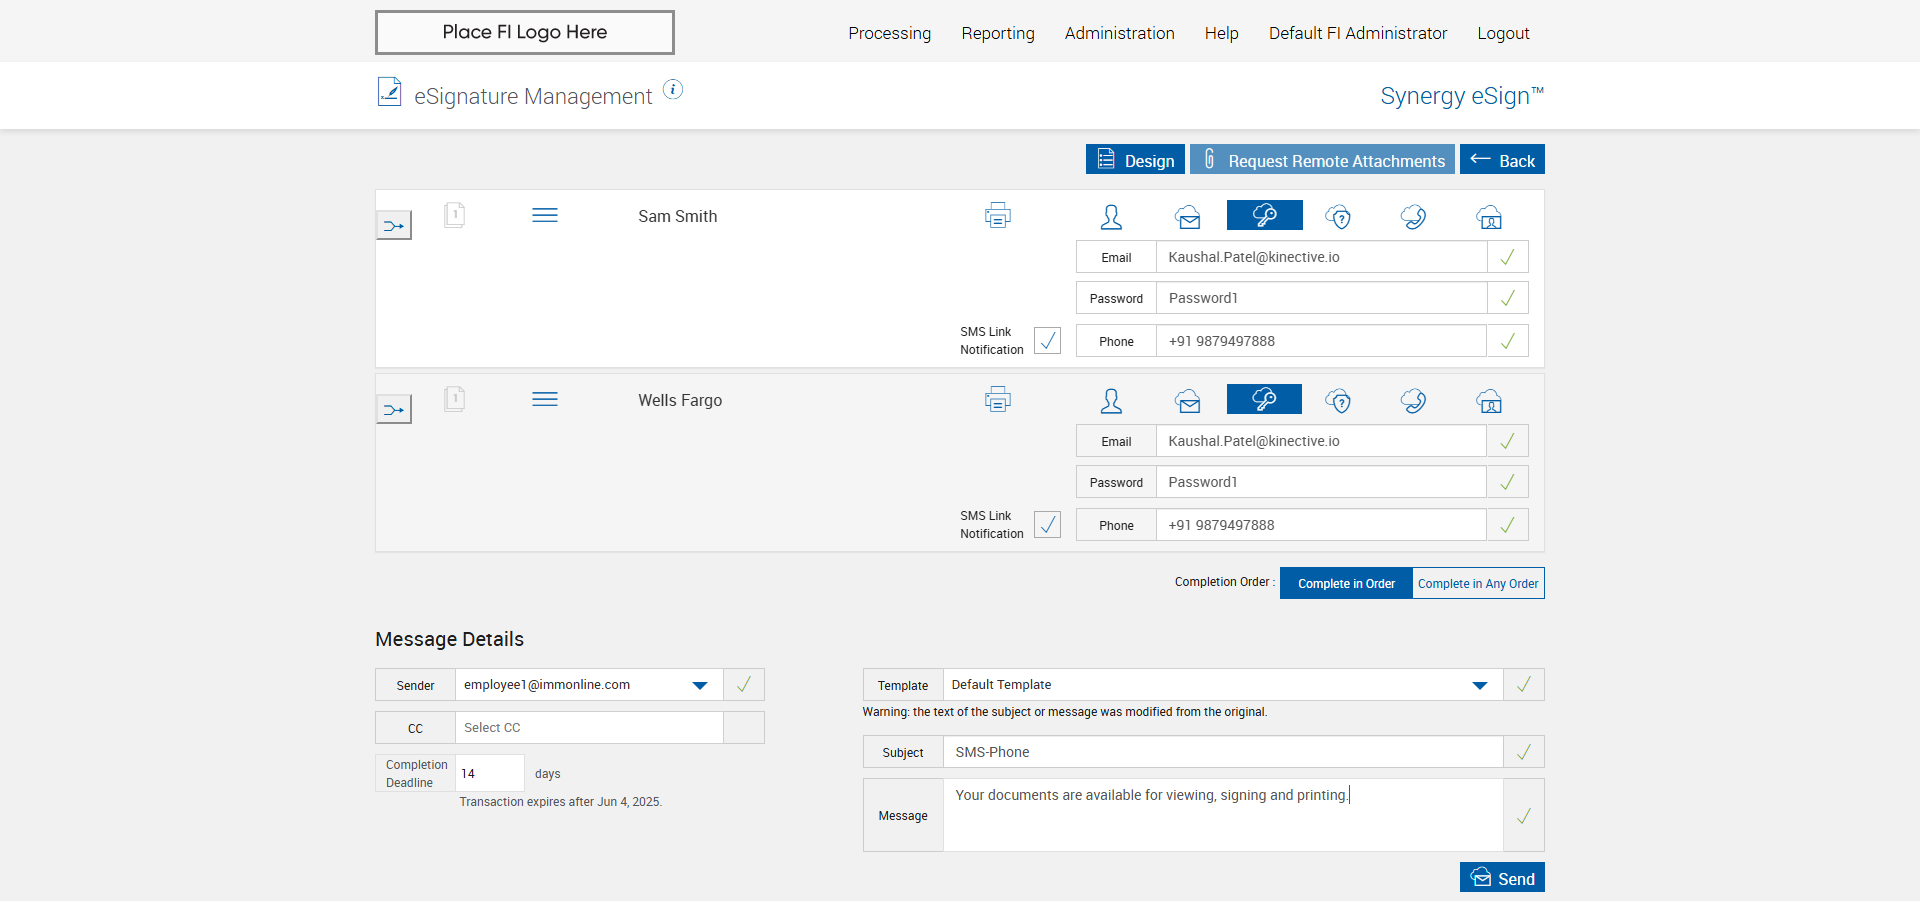Open the Administration menu
1920x901 pixels.
tap(1119, 33)
